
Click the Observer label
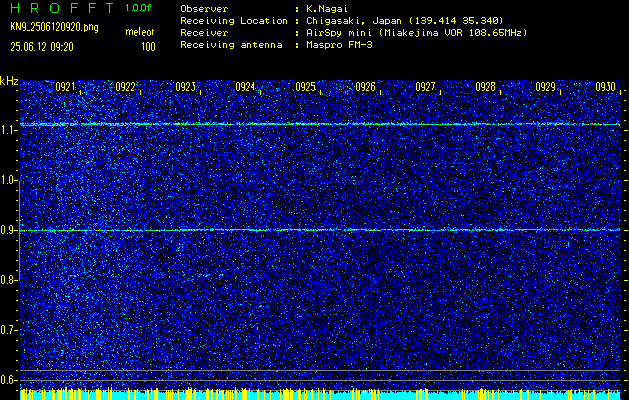204,9
